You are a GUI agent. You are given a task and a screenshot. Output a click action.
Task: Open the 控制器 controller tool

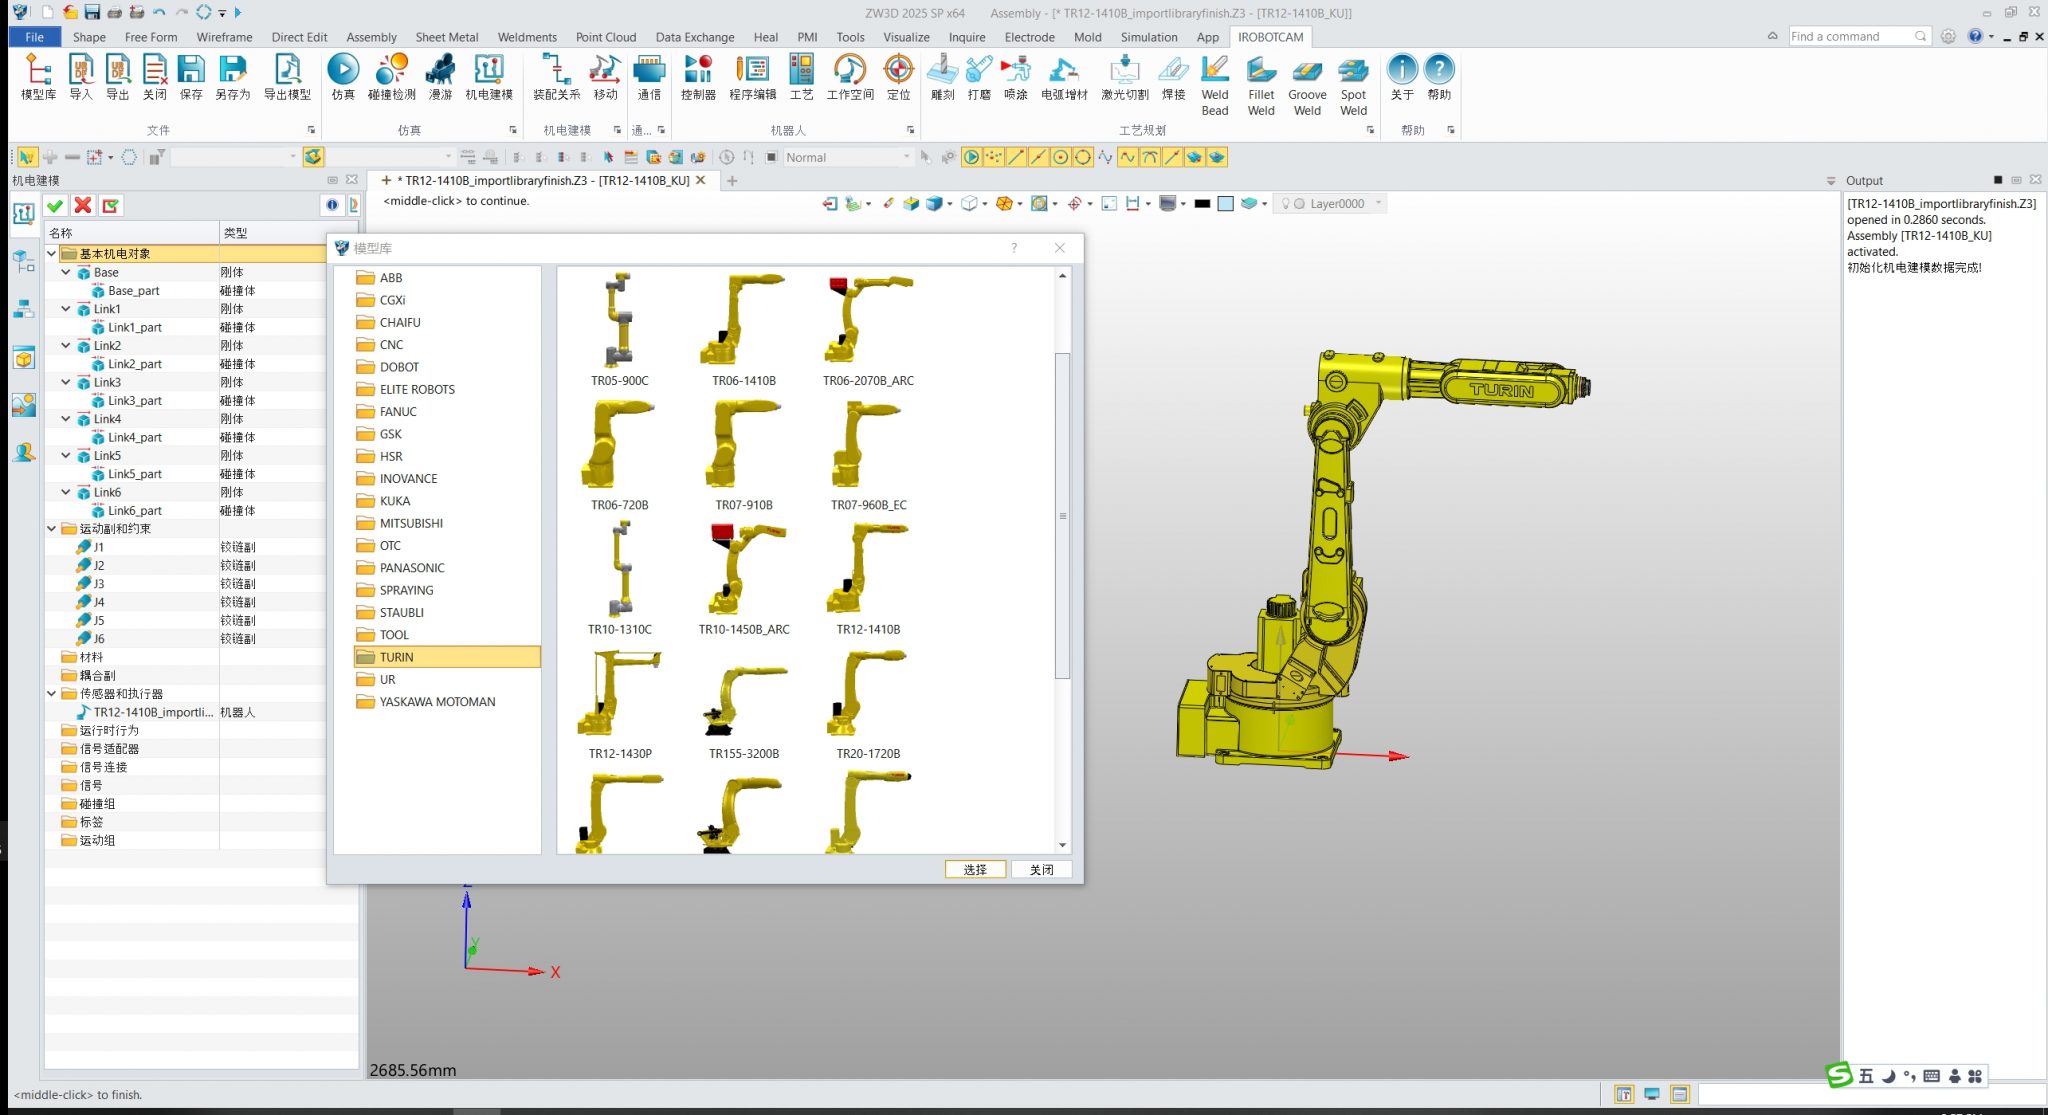click(697, 80)
